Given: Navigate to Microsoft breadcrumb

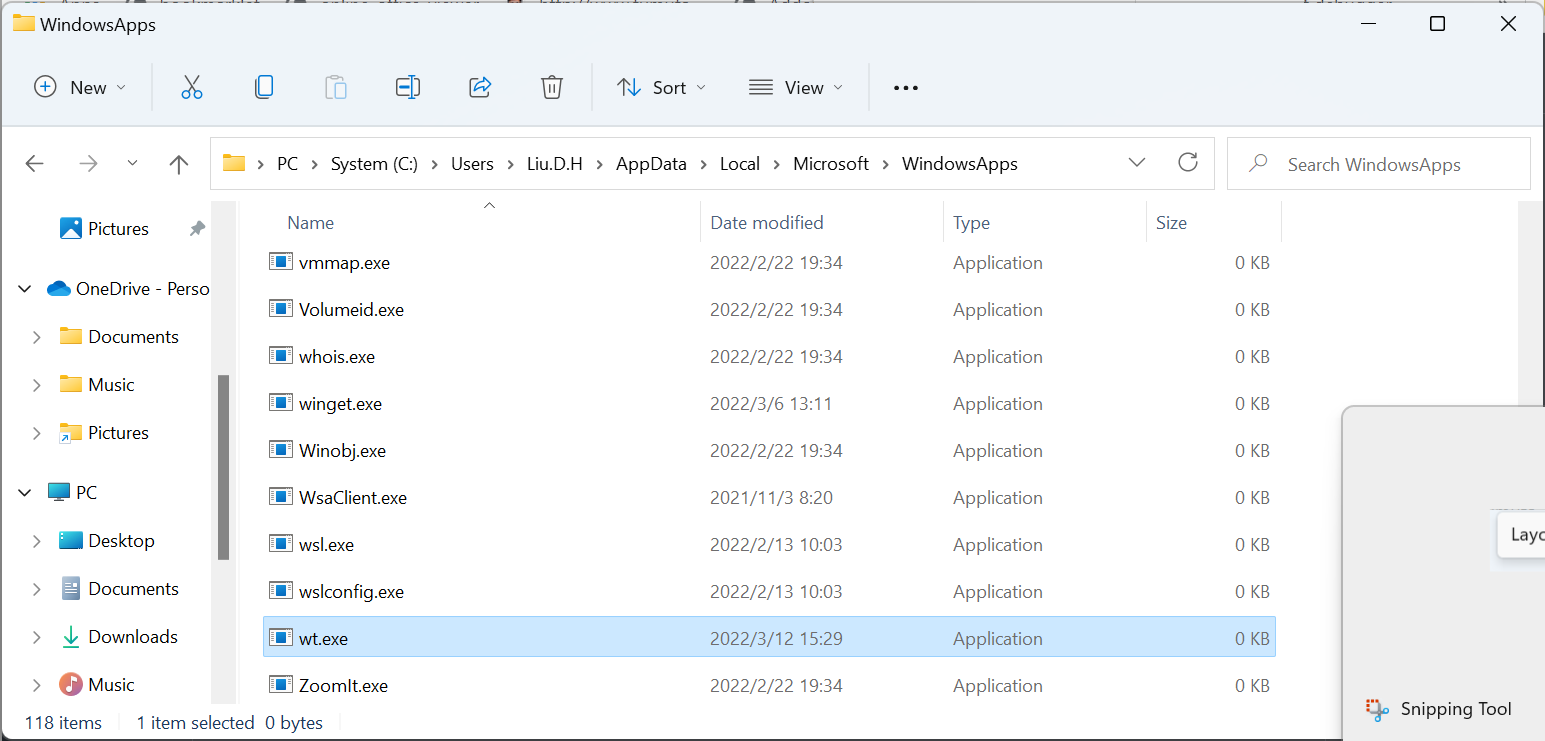Looking at the screenshot, I should (831, 164).
